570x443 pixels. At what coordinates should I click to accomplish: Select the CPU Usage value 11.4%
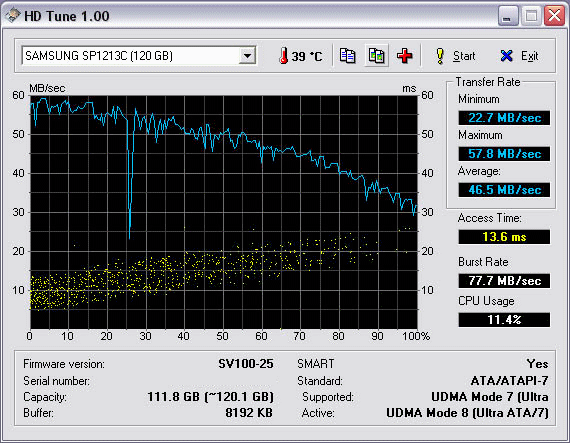(504, 320)
